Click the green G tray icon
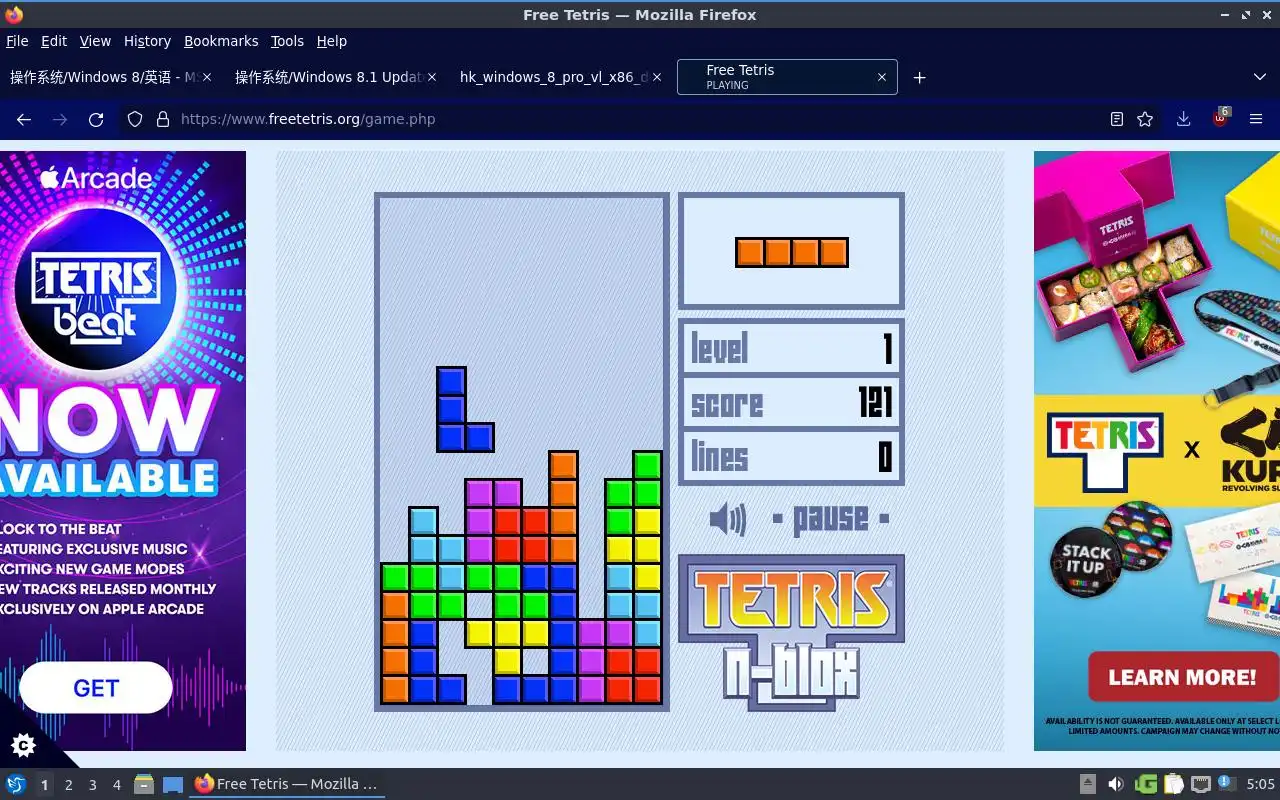 pyautogui.click(x=1146, y=785)
